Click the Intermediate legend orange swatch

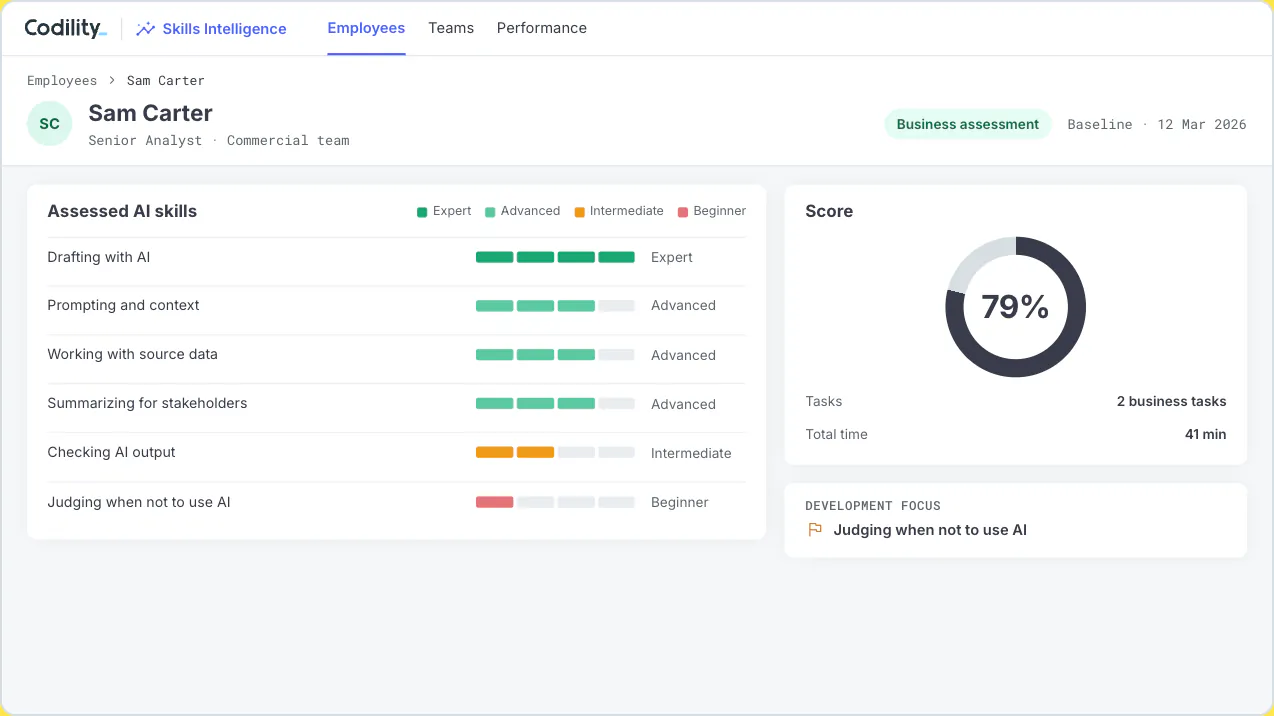coord(579,212)
